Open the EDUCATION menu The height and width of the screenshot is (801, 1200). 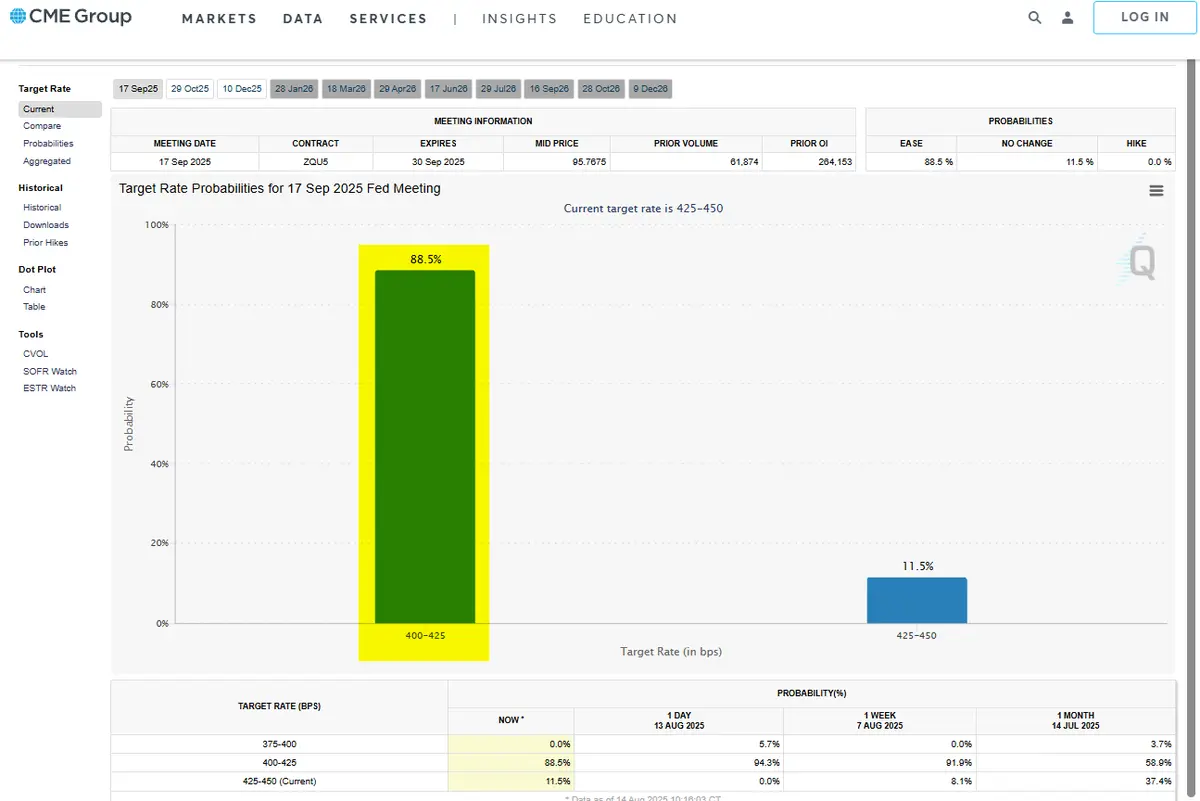click(630, 18)
